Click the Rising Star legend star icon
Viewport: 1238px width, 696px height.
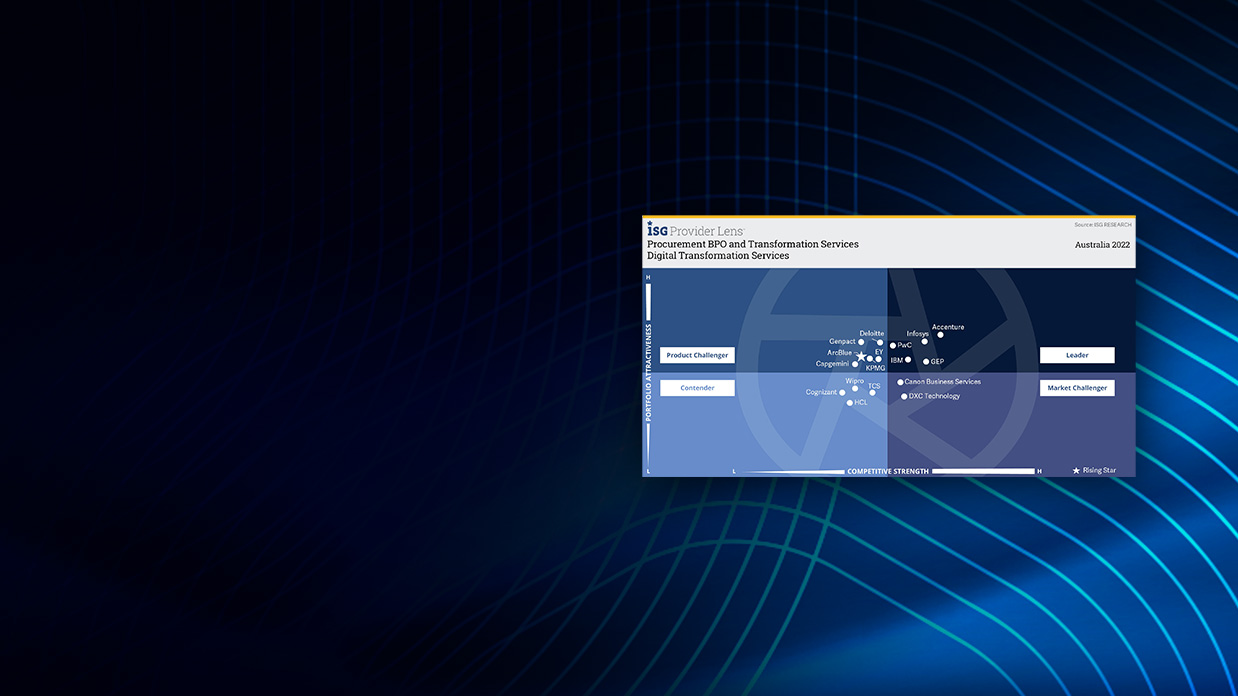1076,470
